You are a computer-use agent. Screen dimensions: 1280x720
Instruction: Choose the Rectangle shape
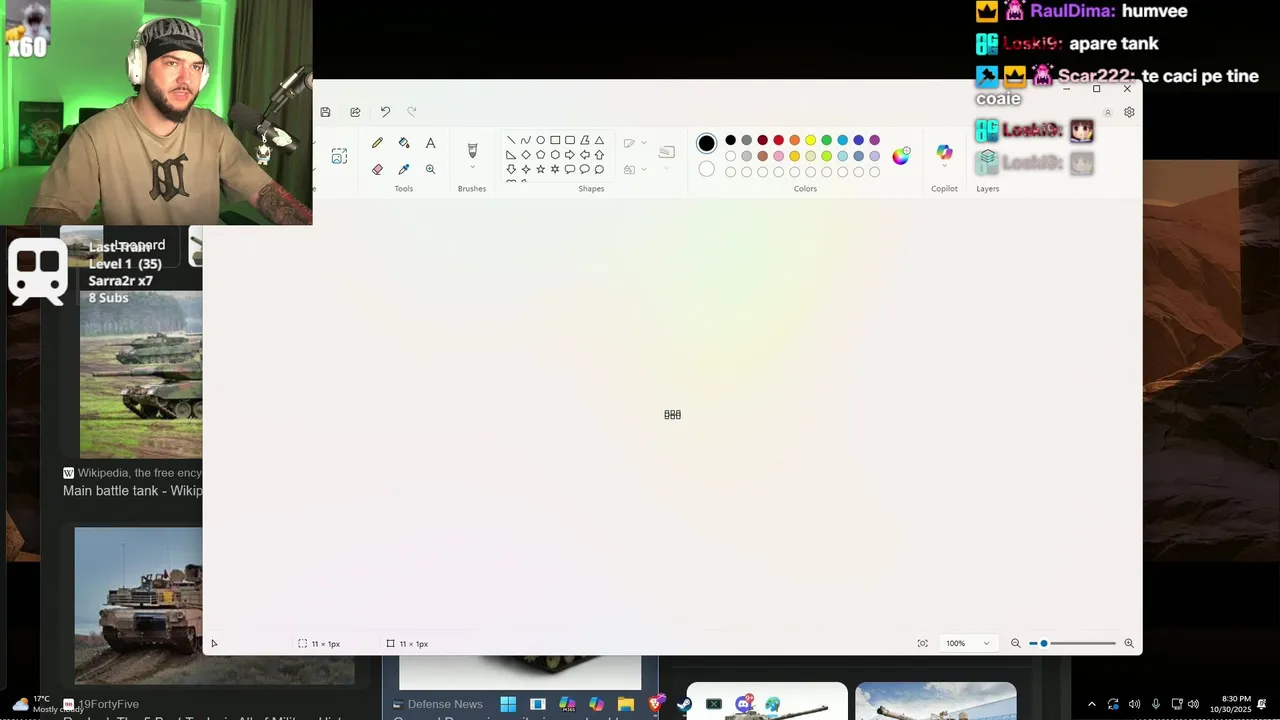click(555, 140)
